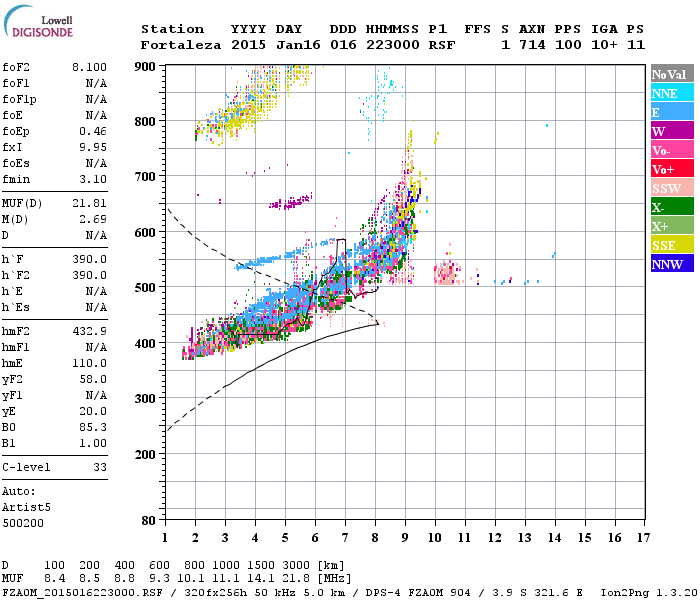700x600 pixels.
Task: Click the FZAOM_2015016223000.RSF file name
Action: [82, 593]
